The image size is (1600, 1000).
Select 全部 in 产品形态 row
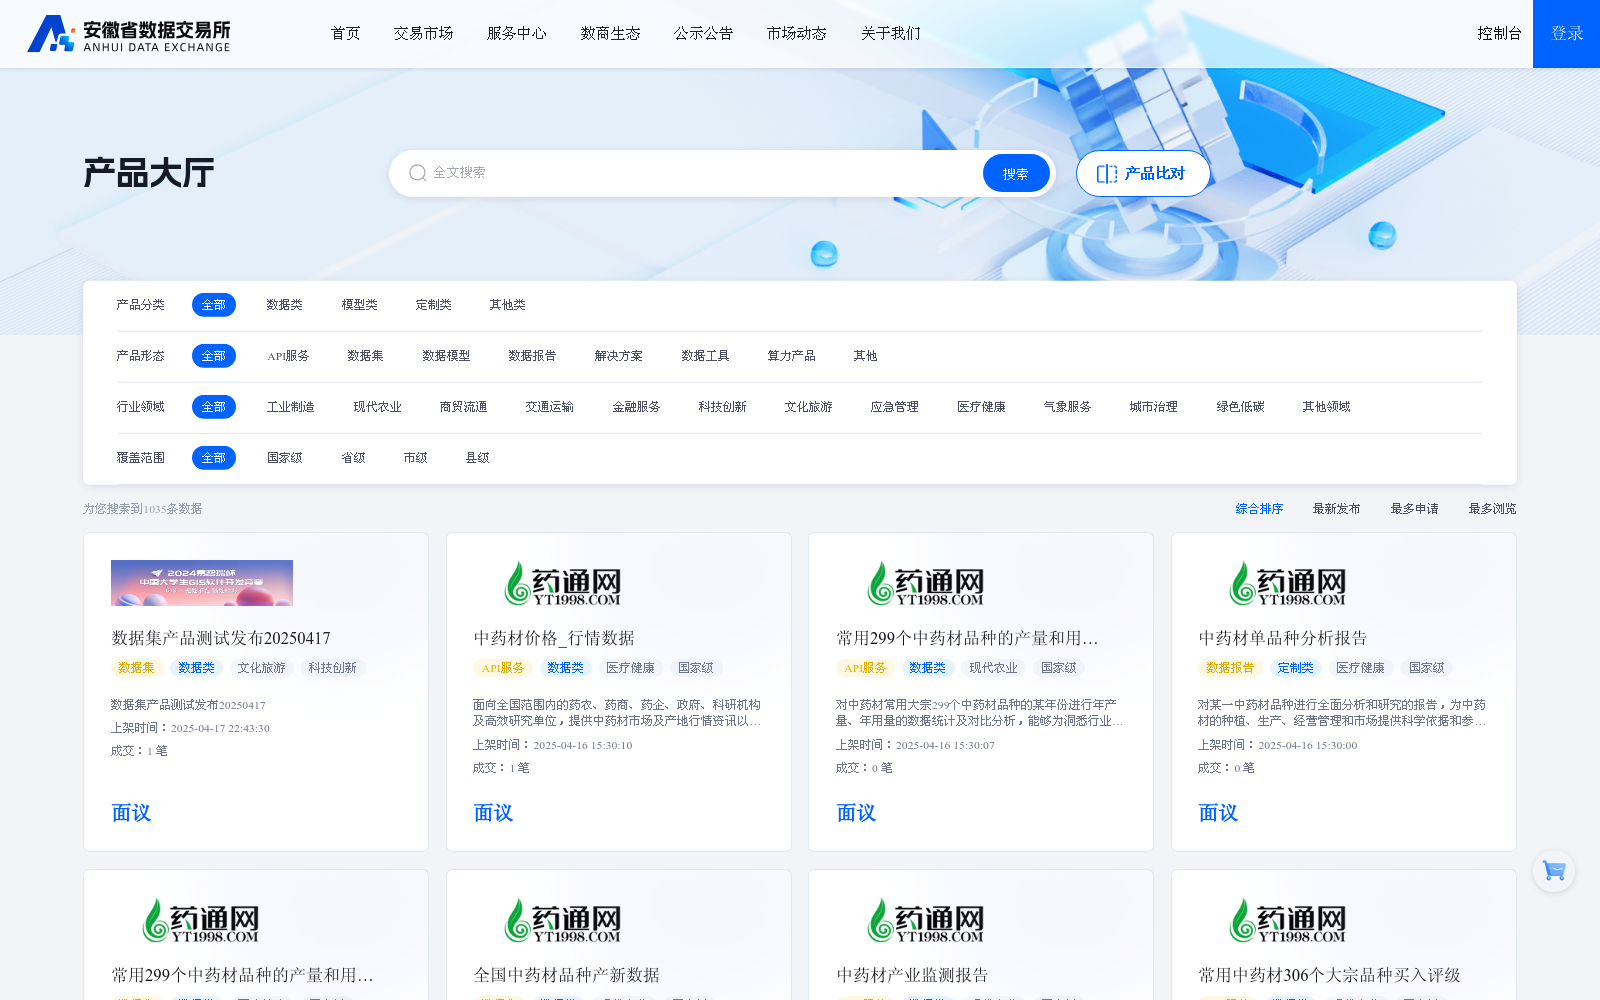tap(214, 356)
